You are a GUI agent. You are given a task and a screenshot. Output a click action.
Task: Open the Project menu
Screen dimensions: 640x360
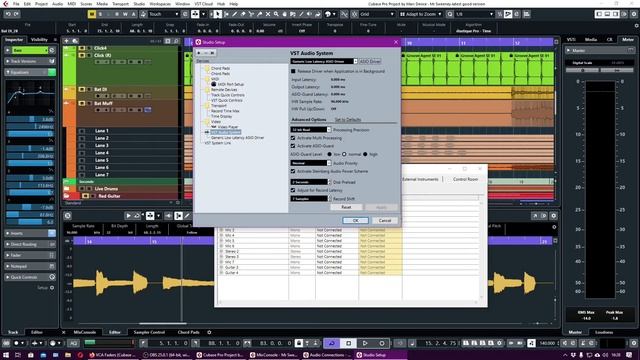click(x=41, y=4)
